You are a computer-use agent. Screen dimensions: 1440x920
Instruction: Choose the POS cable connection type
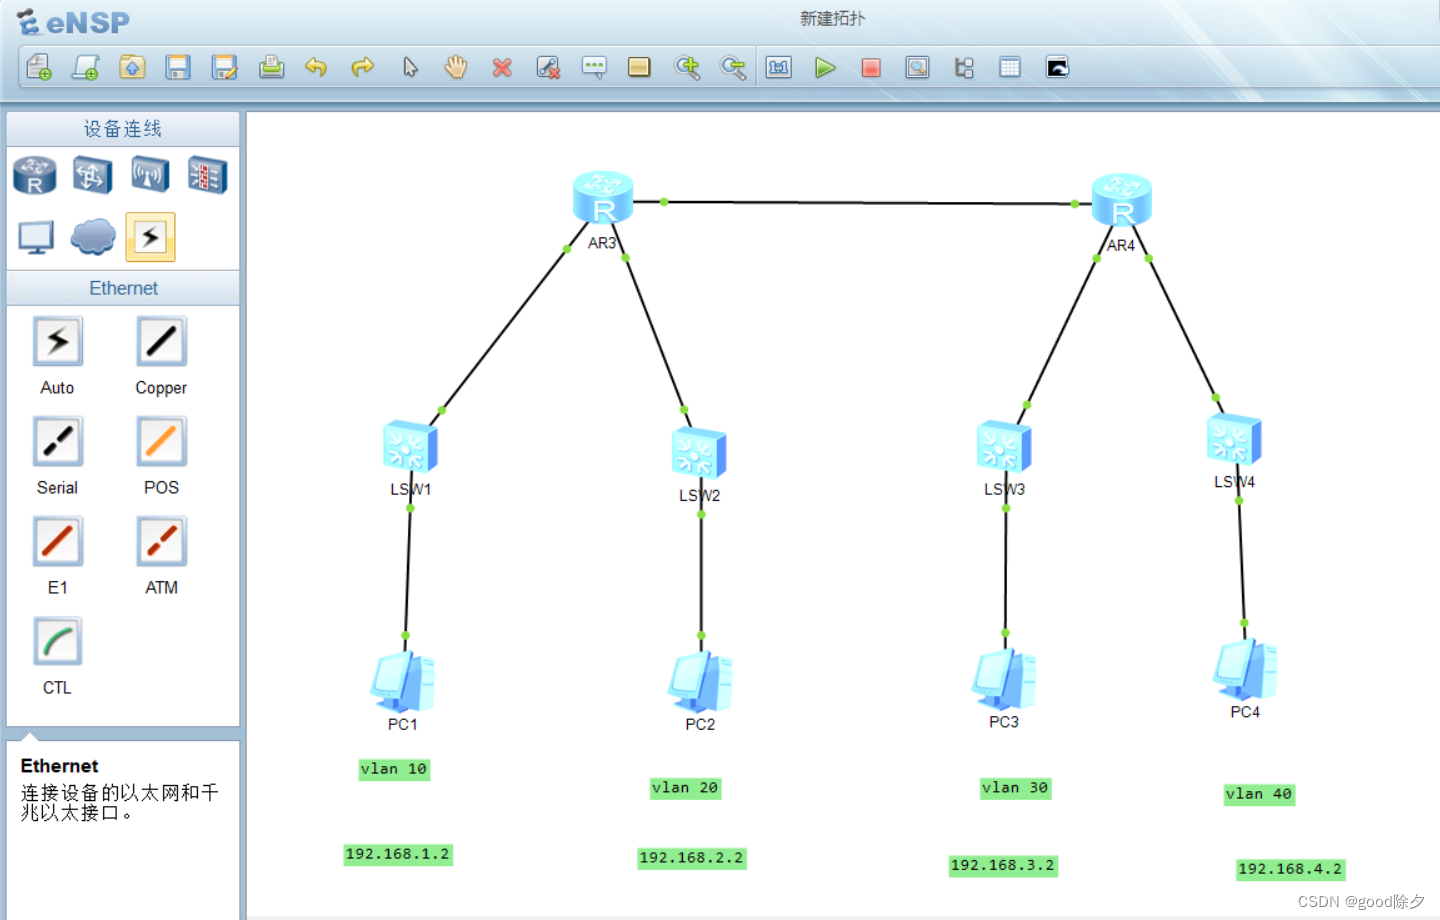pos(159,440)
